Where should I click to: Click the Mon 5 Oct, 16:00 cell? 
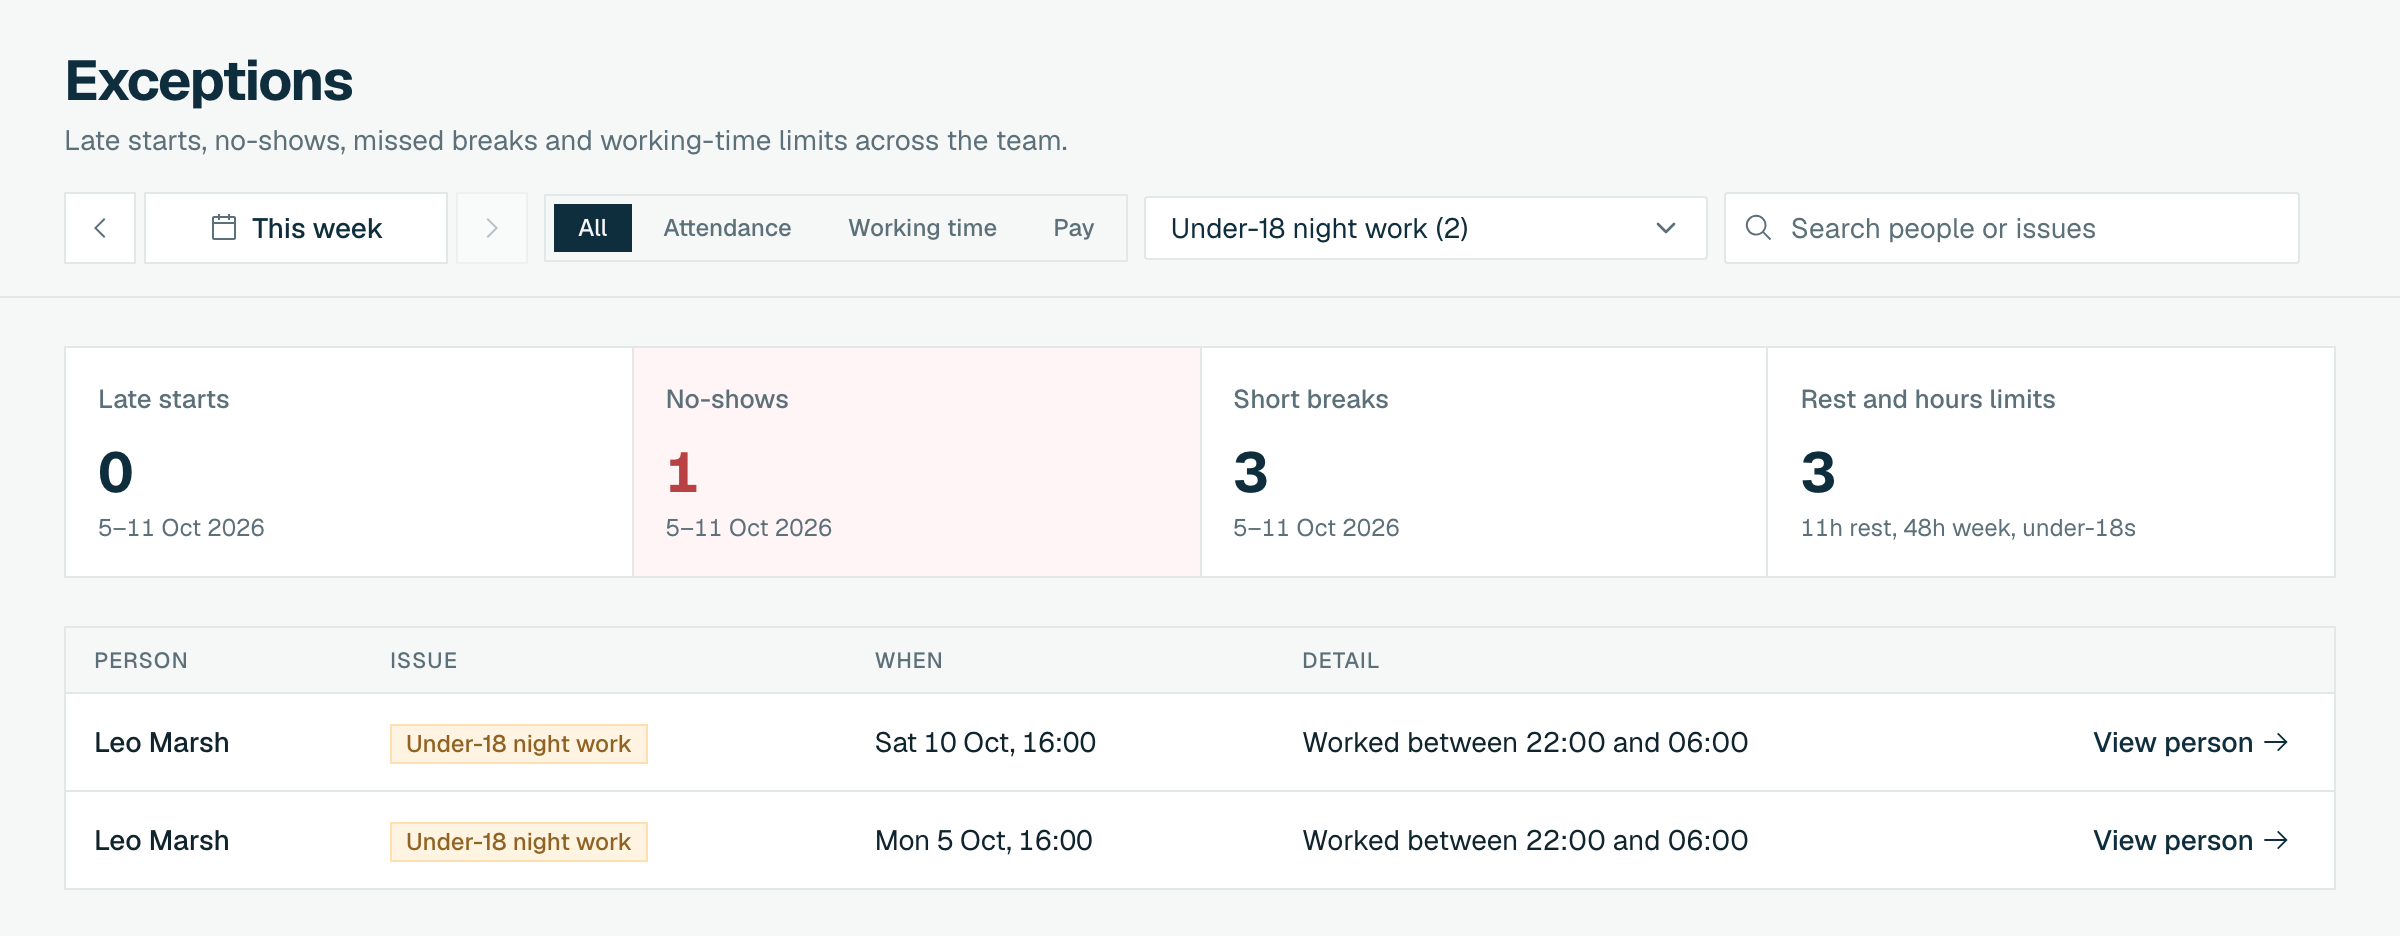(x=983, y=840)
